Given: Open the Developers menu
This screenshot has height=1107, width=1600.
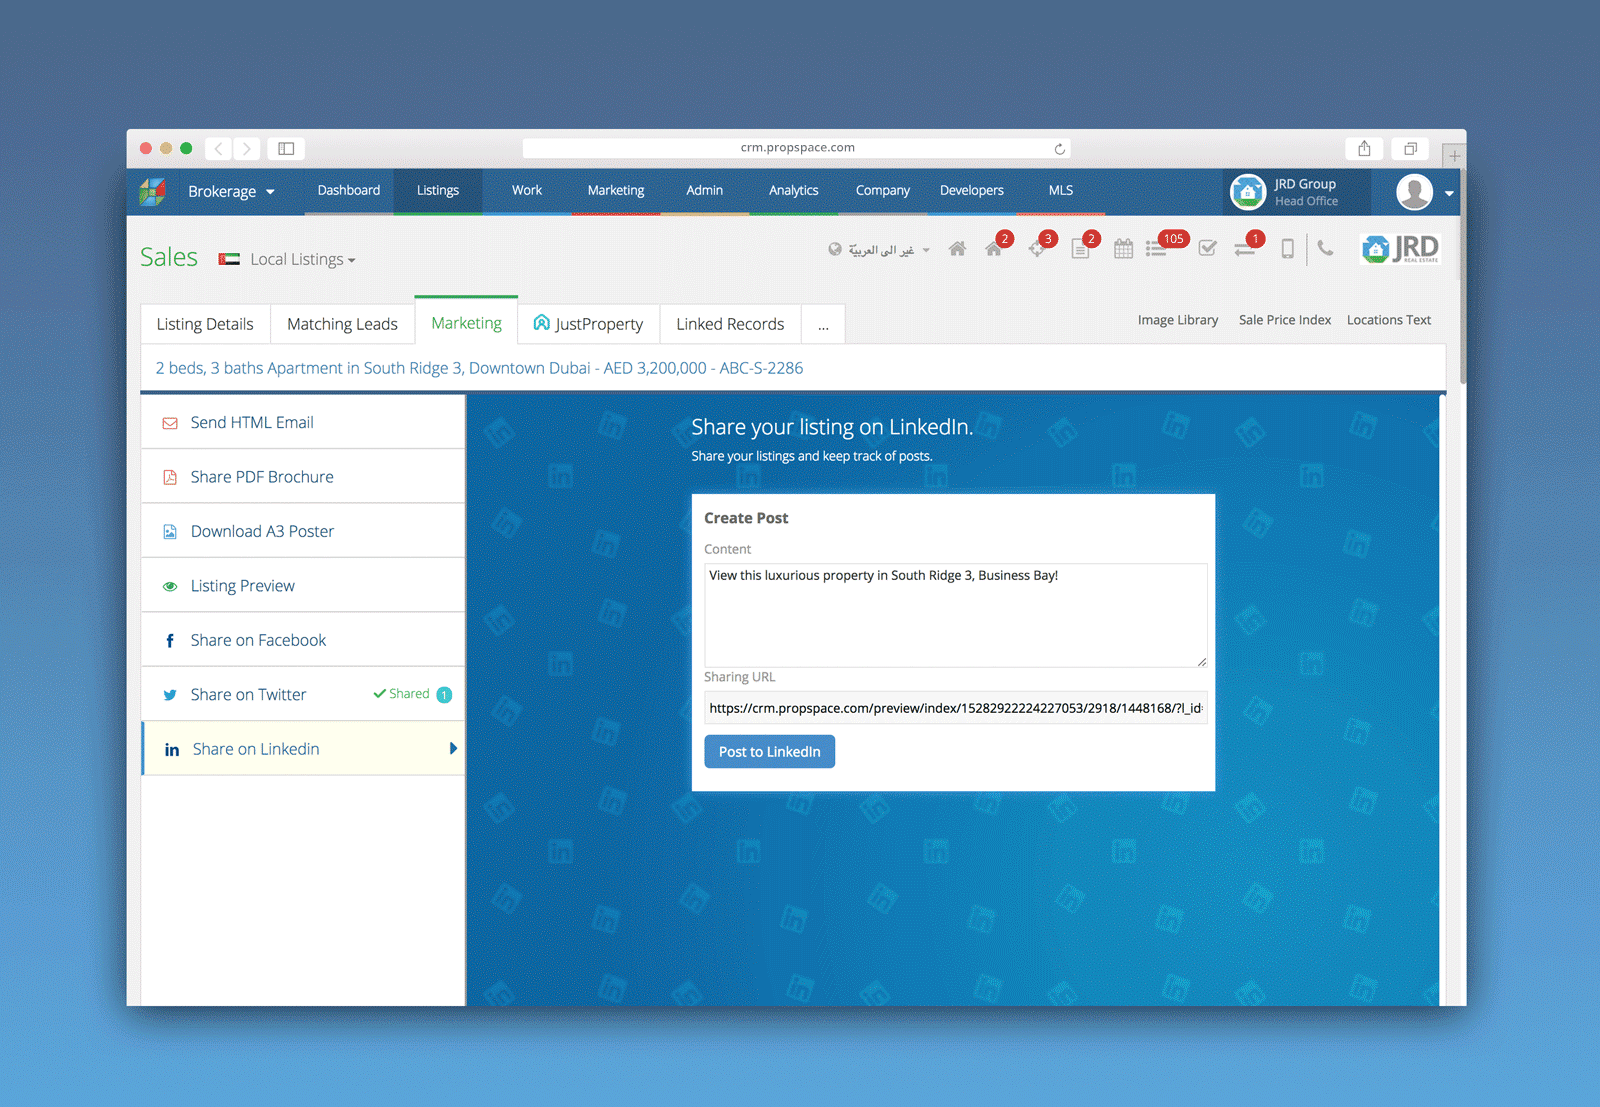Looking at the screenshot, I should pyautogui.click(x=972, y=190).
